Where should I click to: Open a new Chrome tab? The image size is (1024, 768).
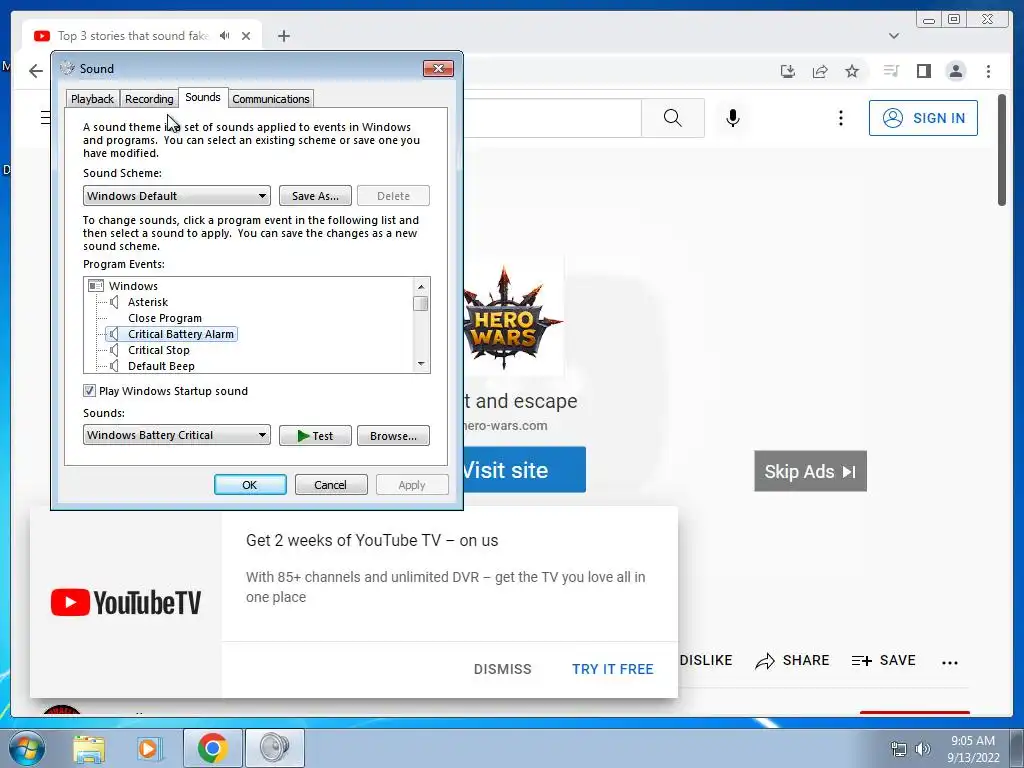283,36
